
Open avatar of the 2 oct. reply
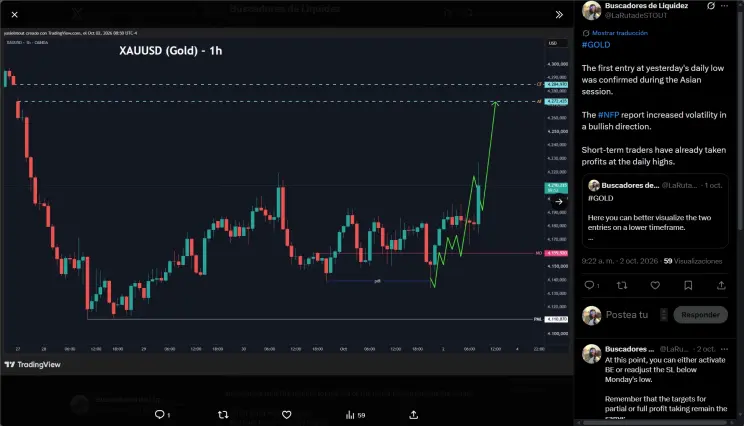tap(592, 354)
